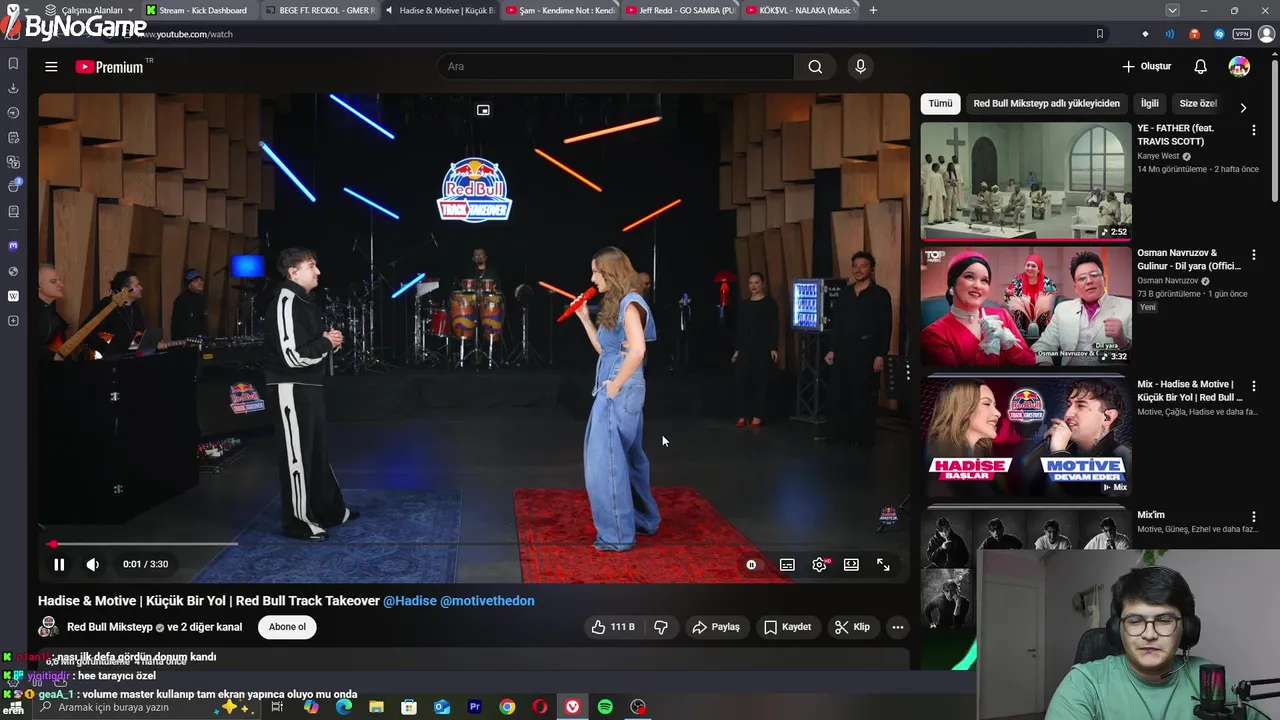Select the Tümü filter chip

pyautogui.click(x=940, y=104)
